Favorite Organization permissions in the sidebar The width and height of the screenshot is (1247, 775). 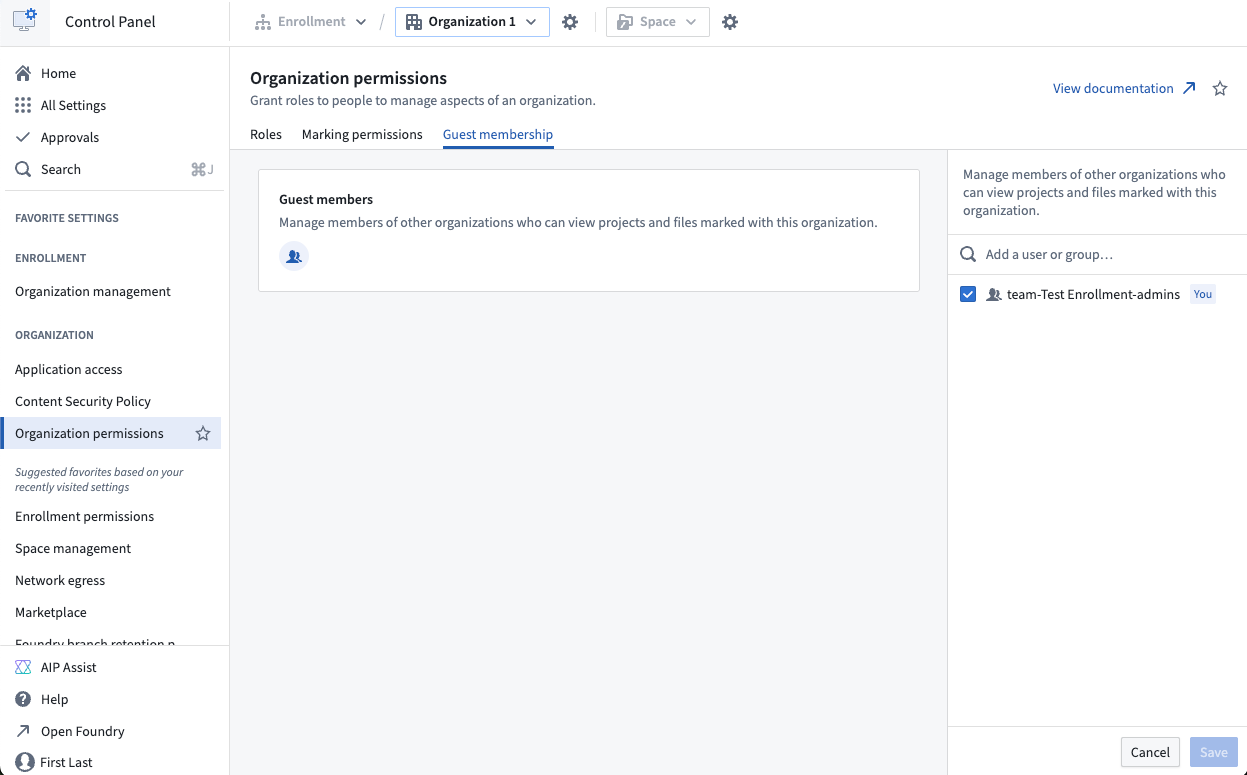203,434
